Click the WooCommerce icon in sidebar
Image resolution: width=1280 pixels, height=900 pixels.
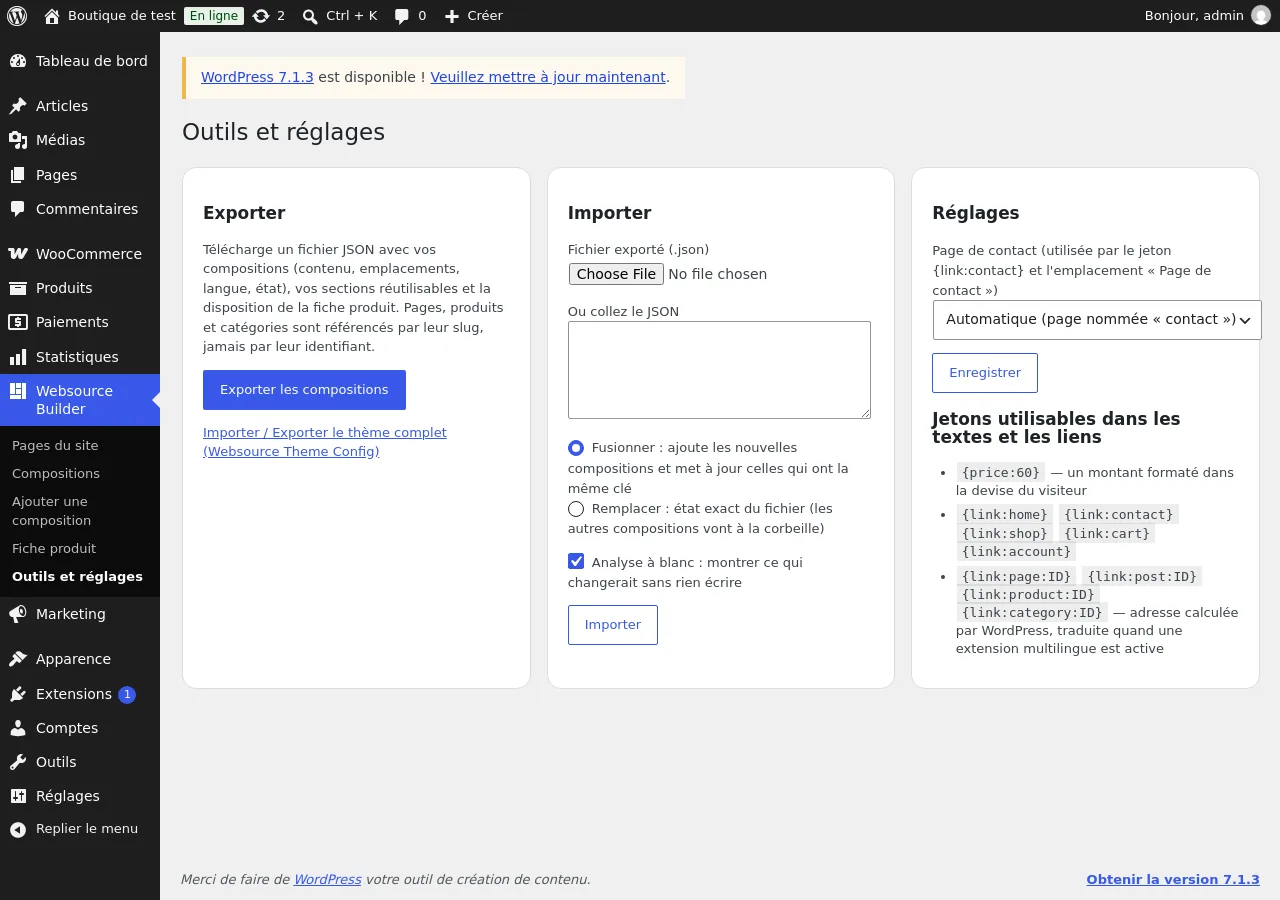click(x=18, y=254)
